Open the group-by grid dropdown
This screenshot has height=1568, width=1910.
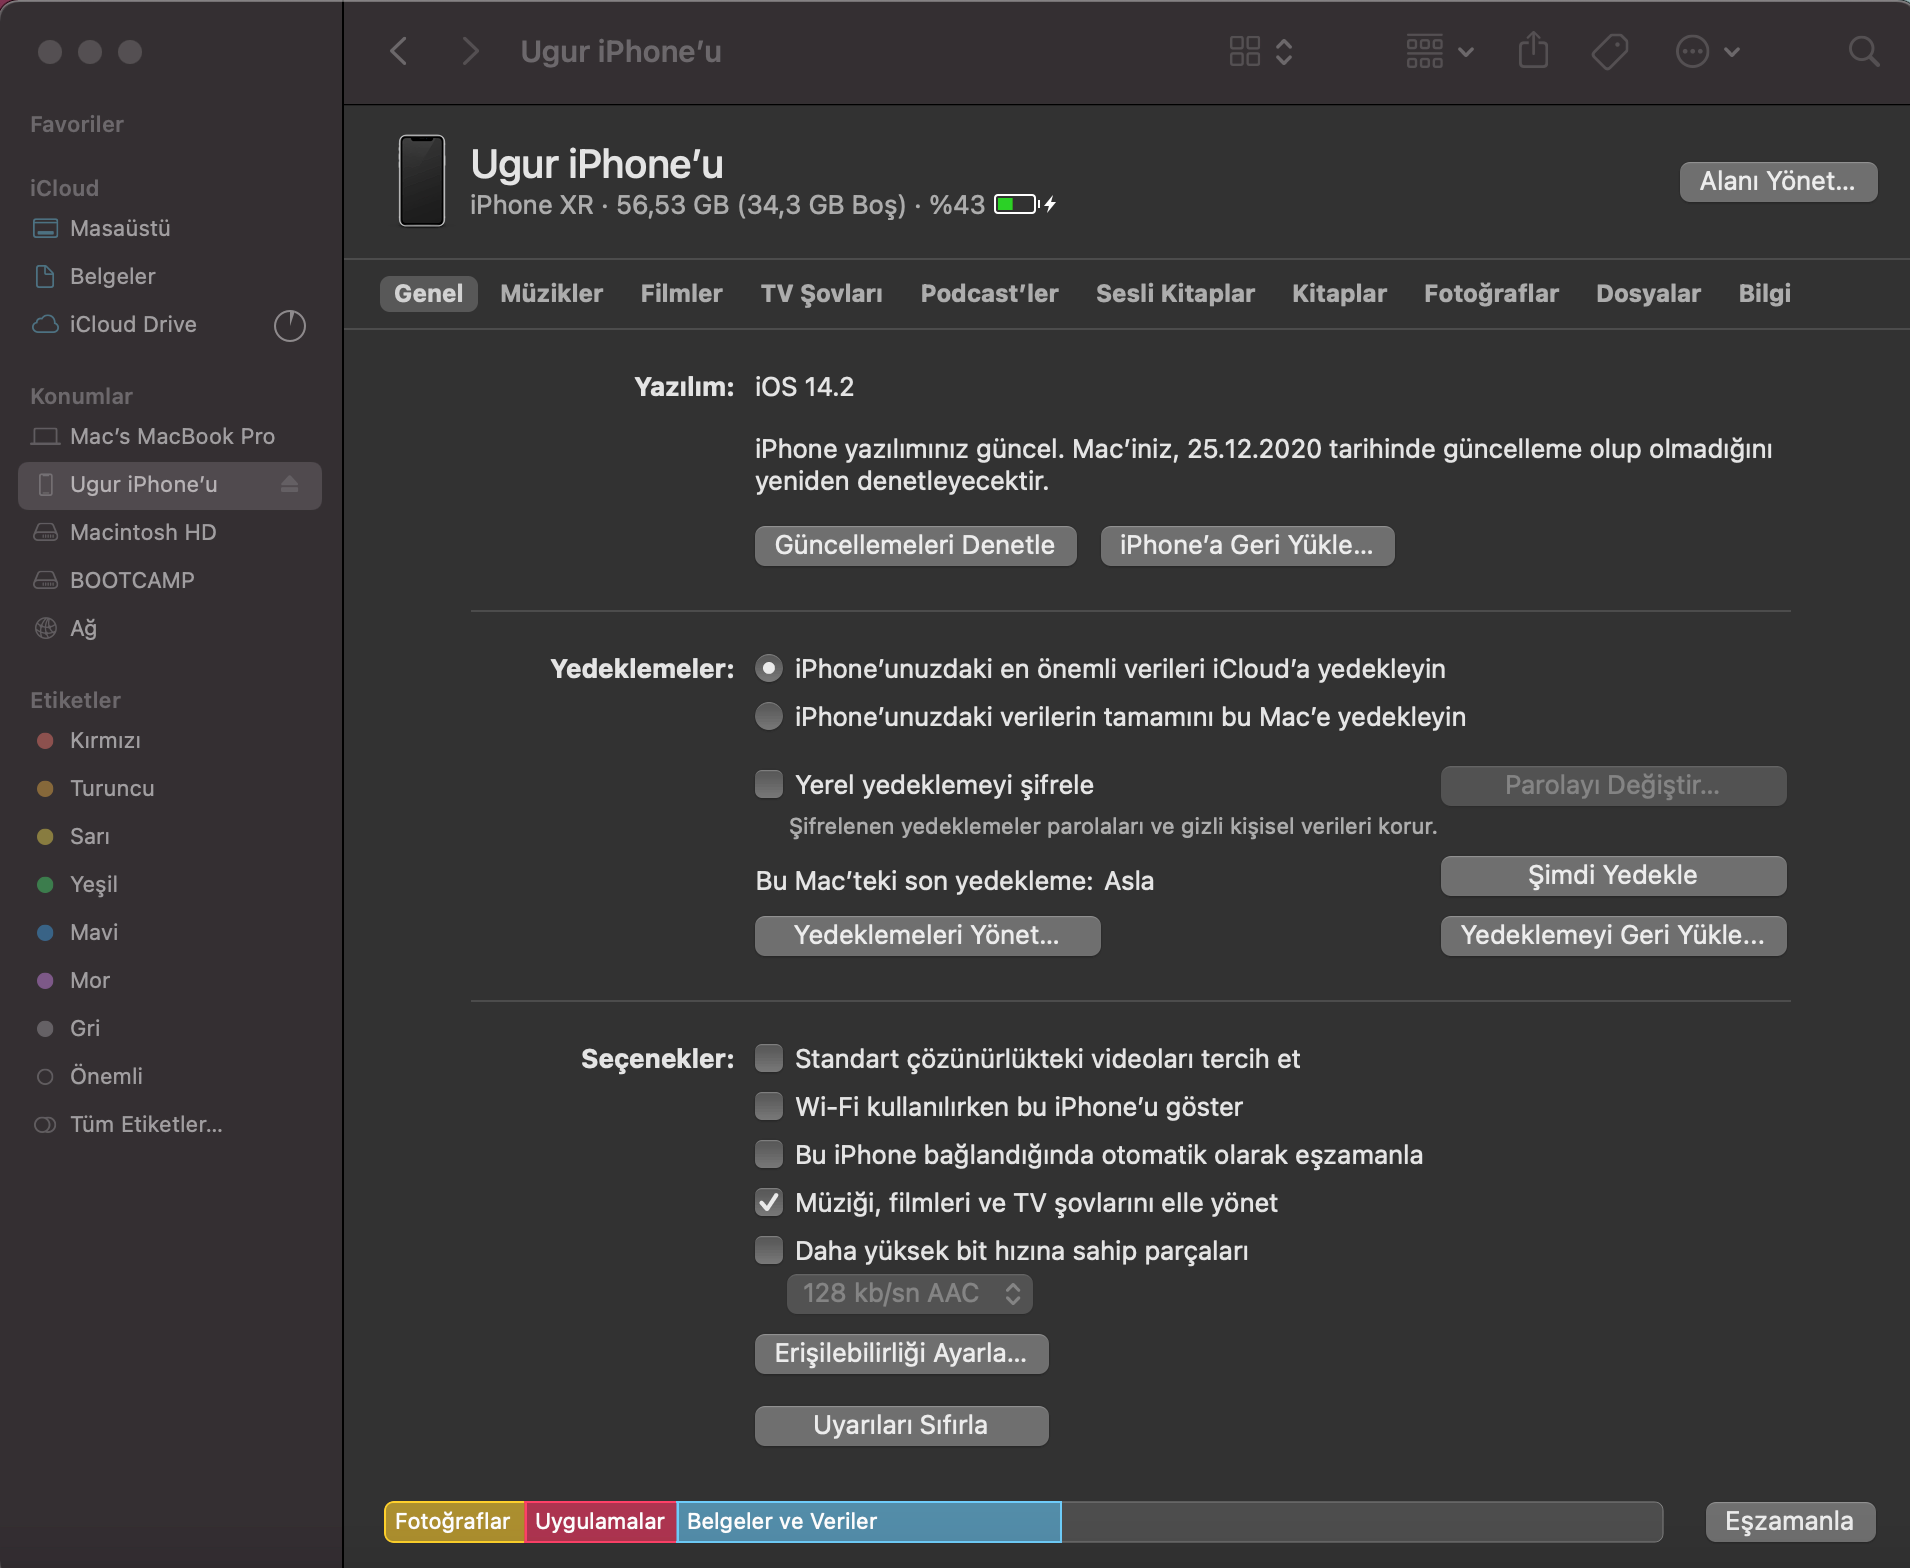(1439, 52)
